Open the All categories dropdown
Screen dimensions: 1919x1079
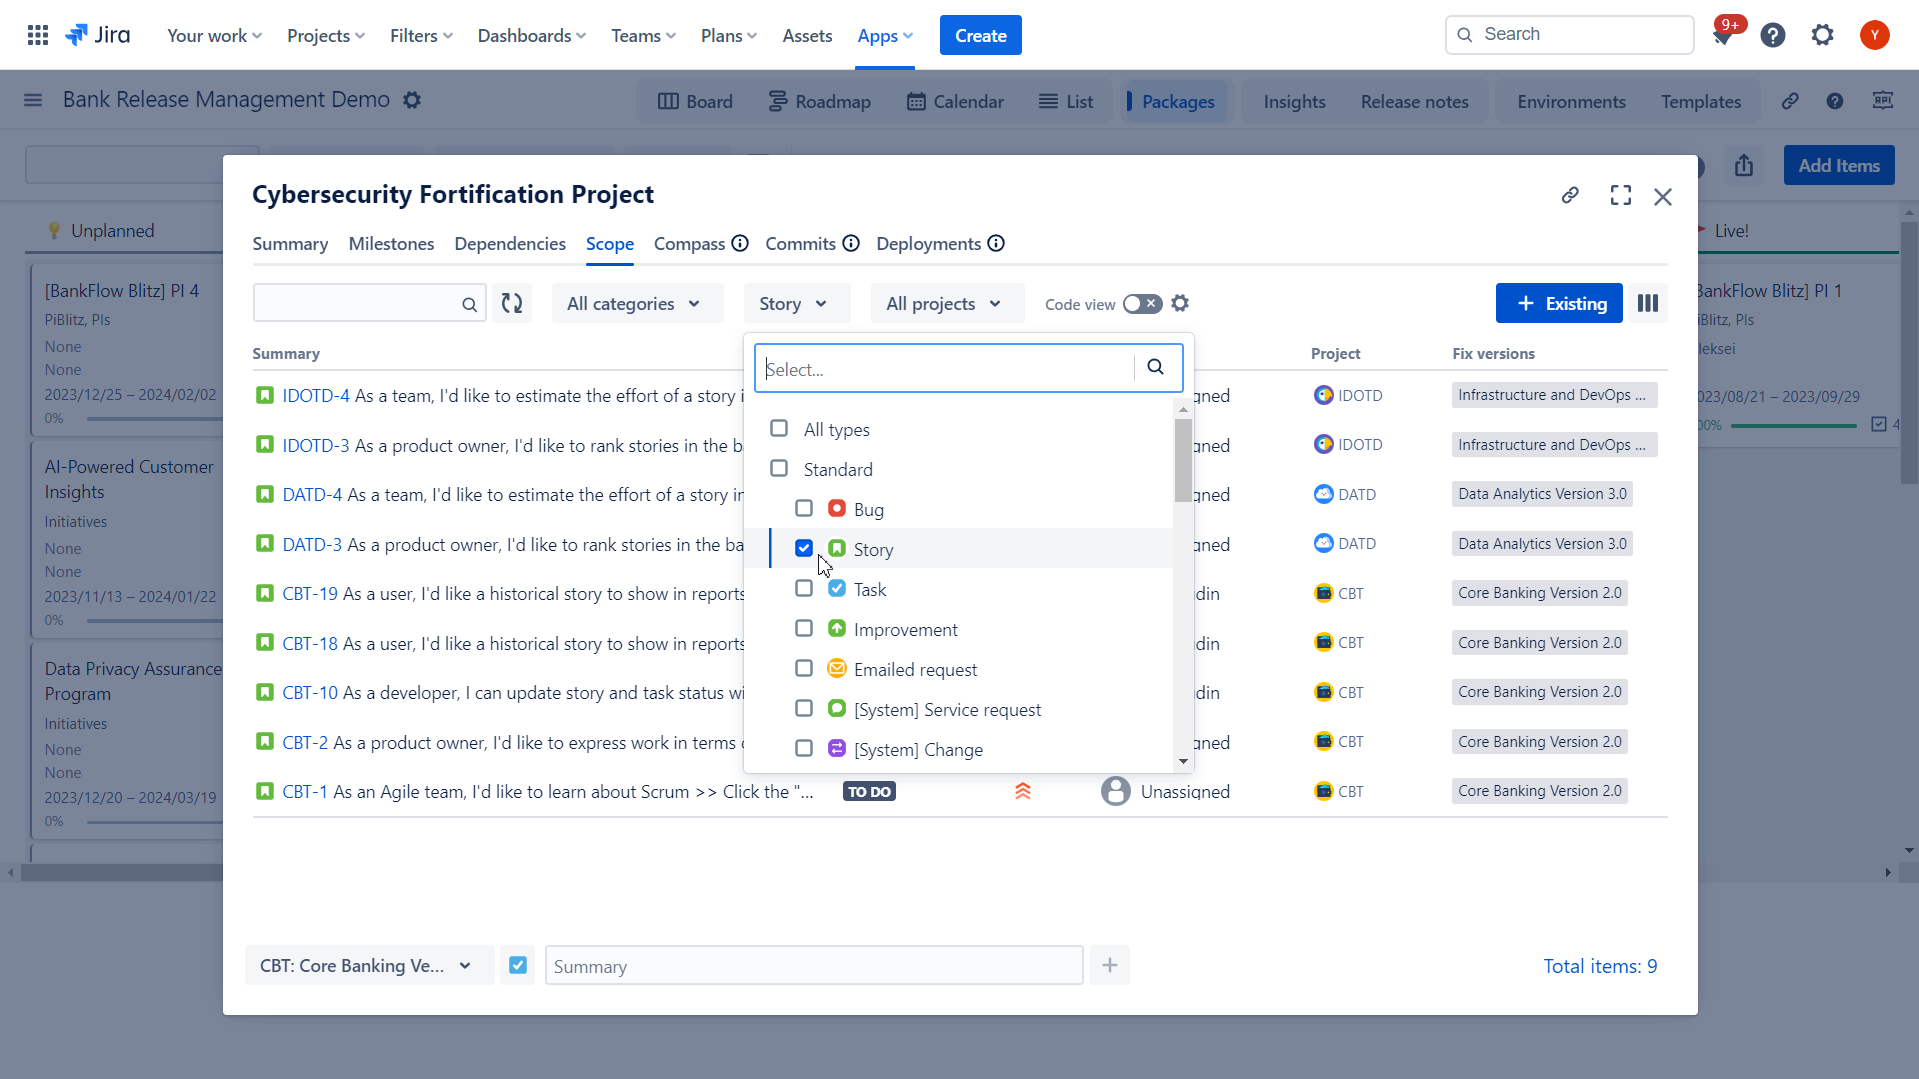pyautogui.click(x=637, y=303)
